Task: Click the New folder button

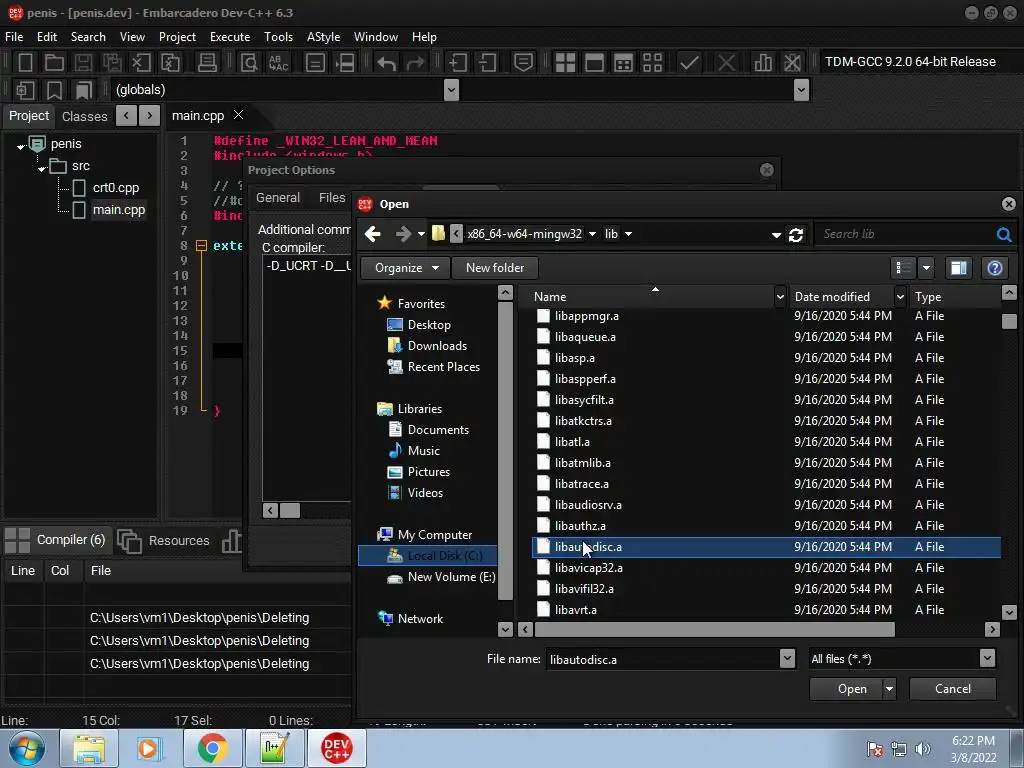Action: coord(494,268)
